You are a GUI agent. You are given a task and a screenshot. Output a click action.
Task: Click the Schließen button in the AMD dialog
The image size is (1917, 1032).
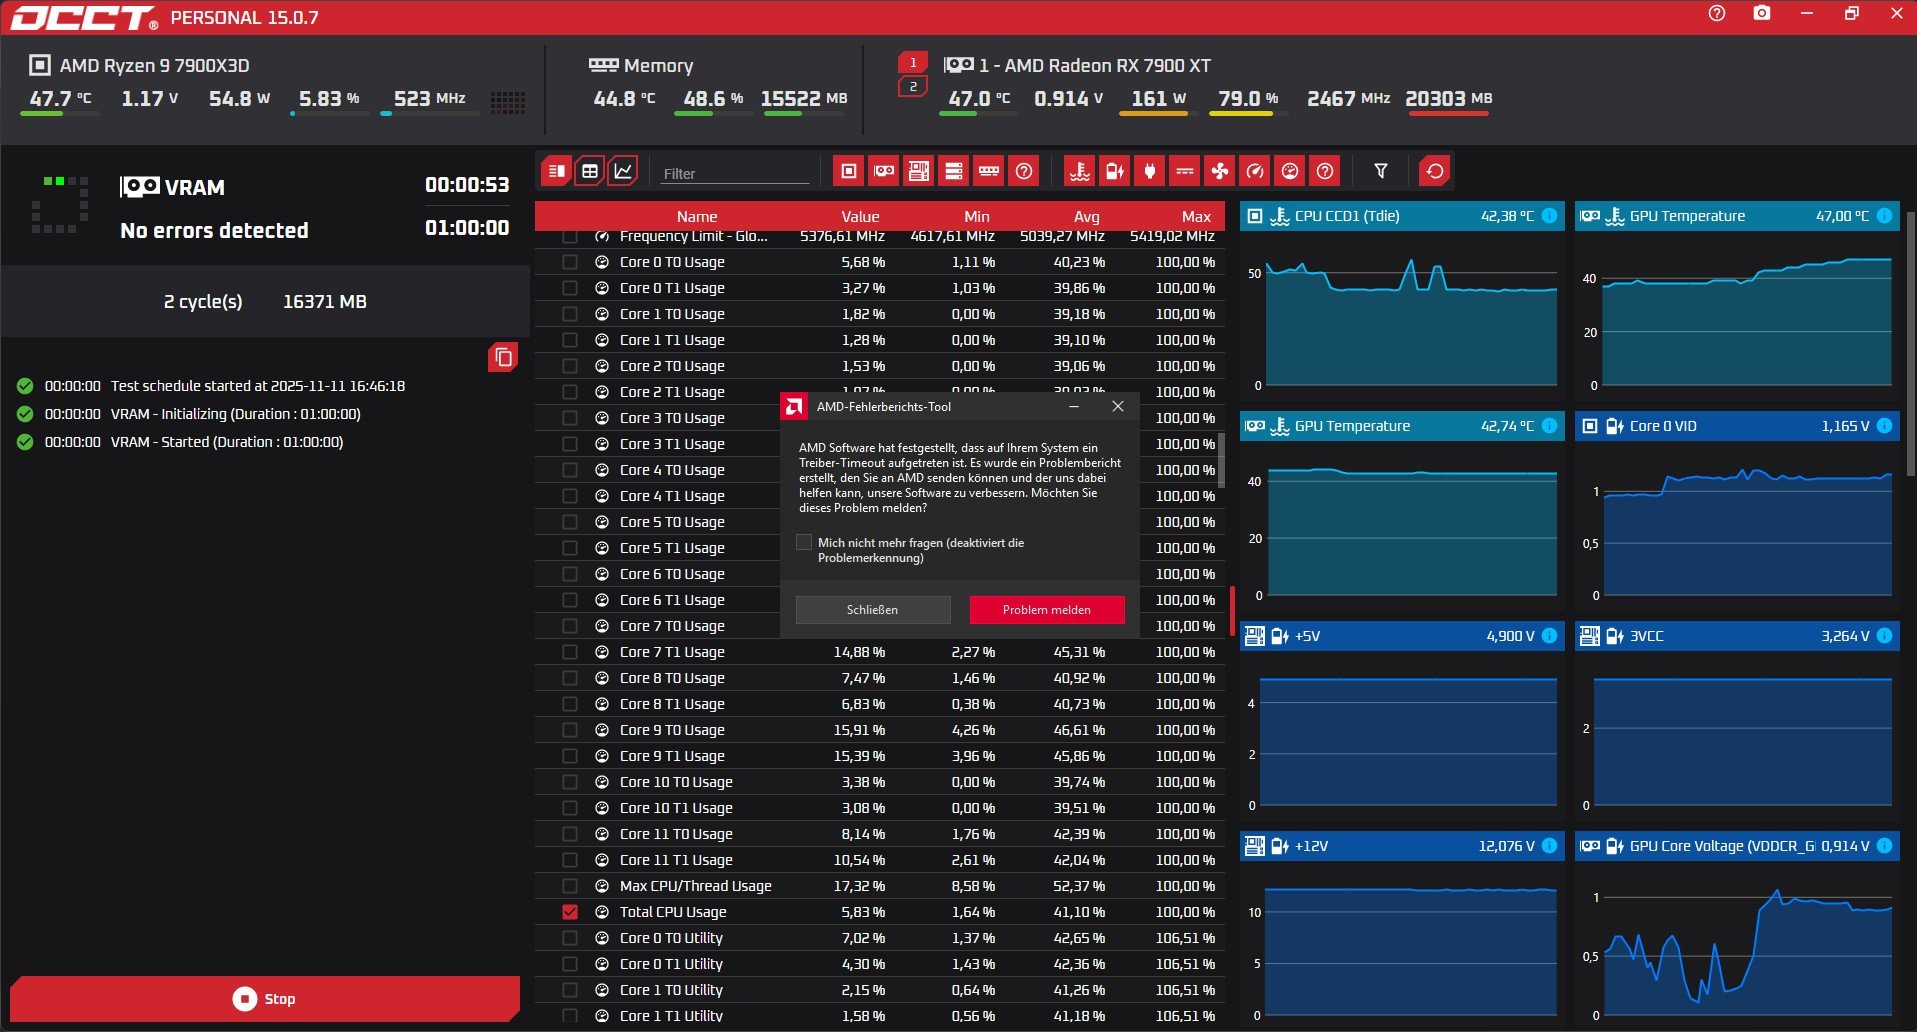873,610
